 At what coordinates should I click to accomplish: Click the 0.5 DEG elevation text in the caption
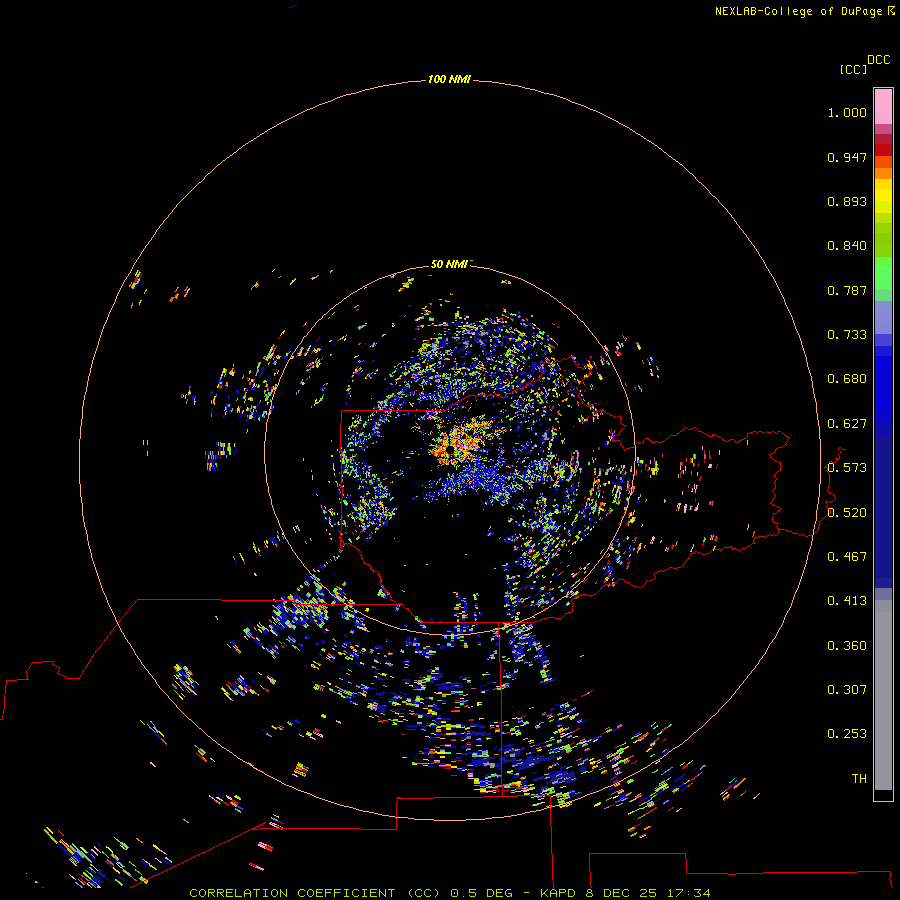point(481,893)
